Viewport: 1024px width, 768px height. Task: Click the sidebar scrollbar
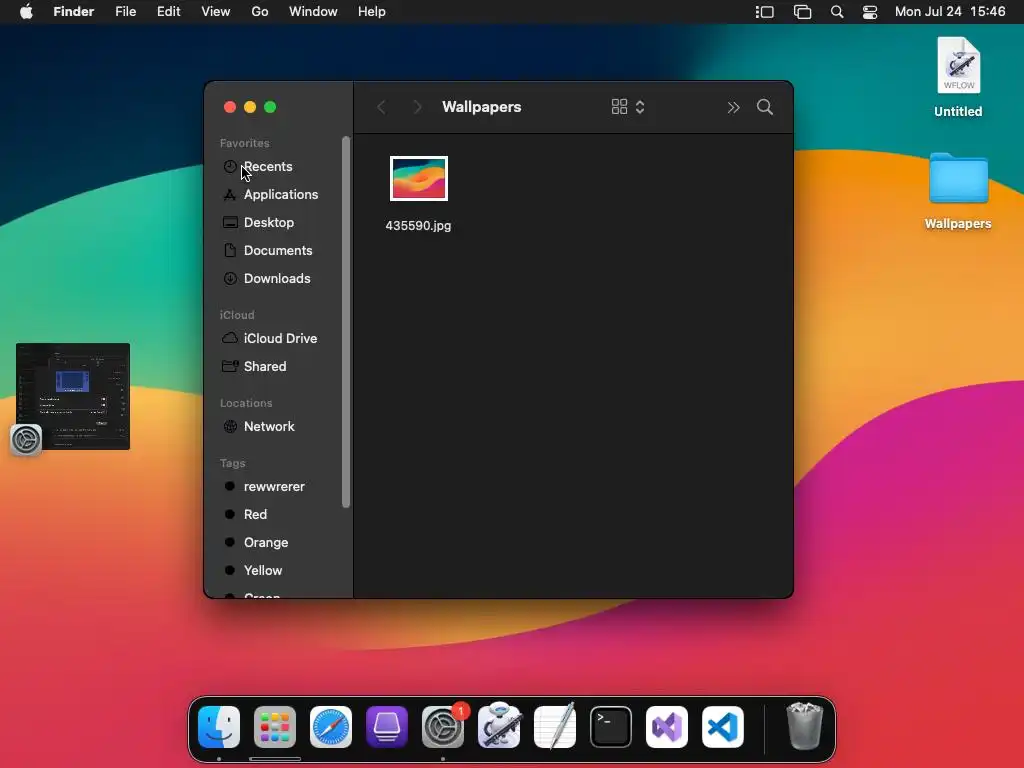click(346, 322)
